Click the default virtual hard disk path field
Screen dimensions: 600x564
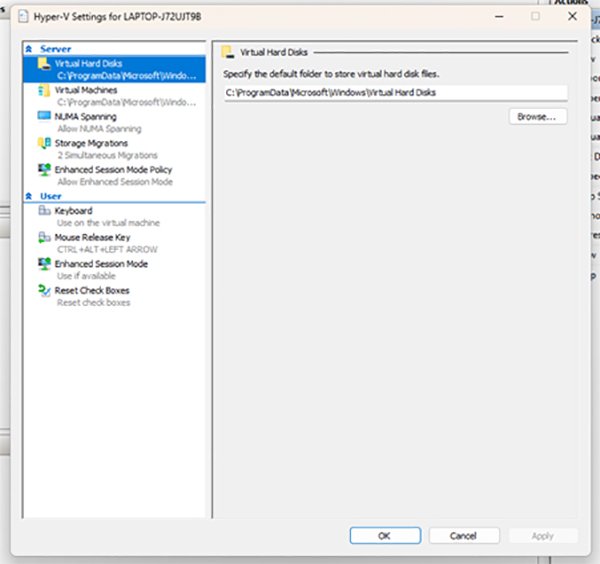coord(395,93)
